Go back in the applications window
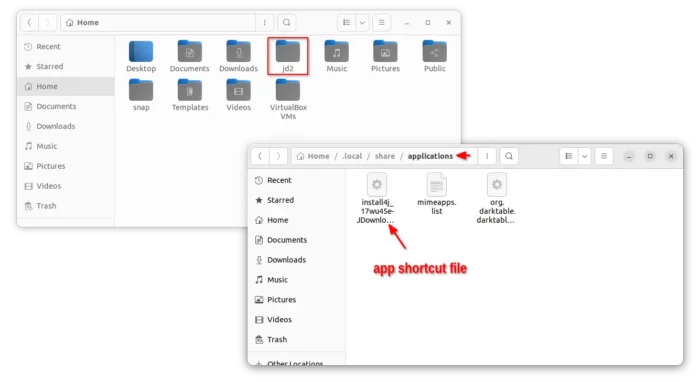 tap(260, 156)
